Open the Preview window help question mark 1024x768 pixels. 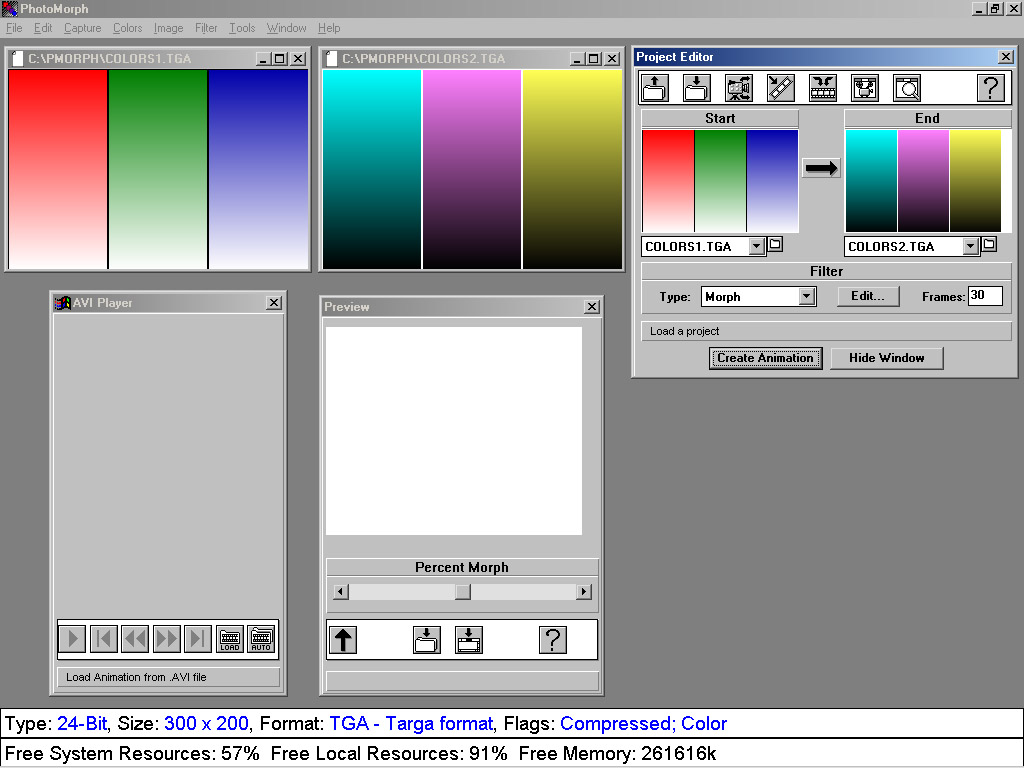pyautogui.click(x=552, y=640)
